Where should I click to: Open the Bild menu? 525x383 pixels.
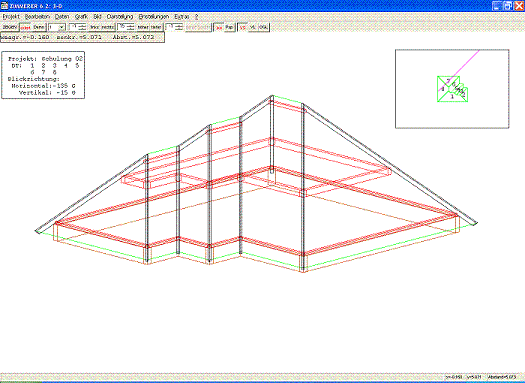pos(97,16)
